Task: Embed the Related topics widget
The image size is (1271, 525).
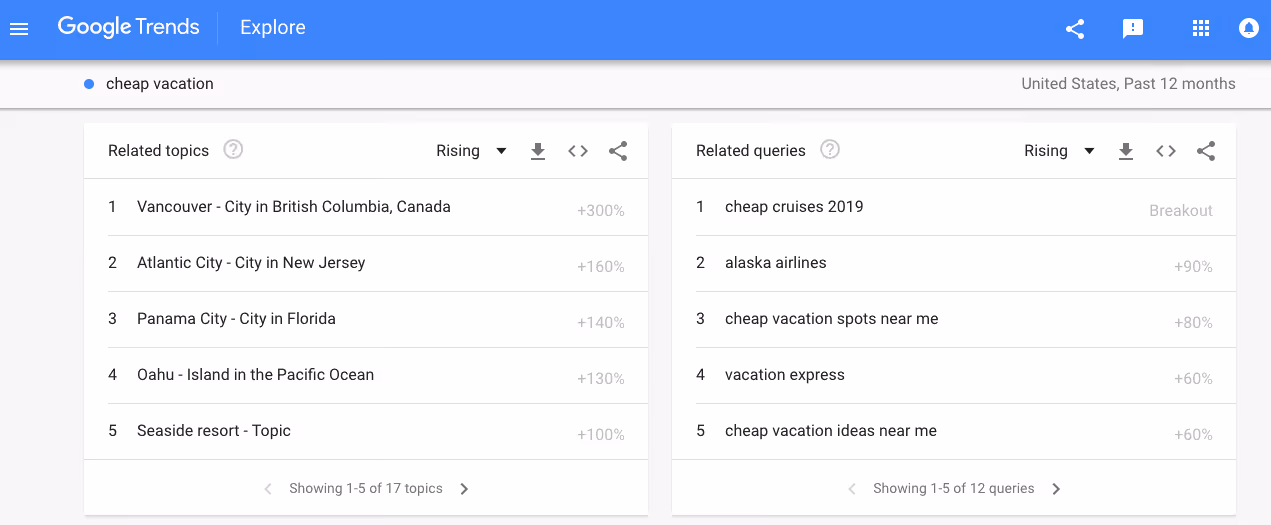Action: [578, 151]
